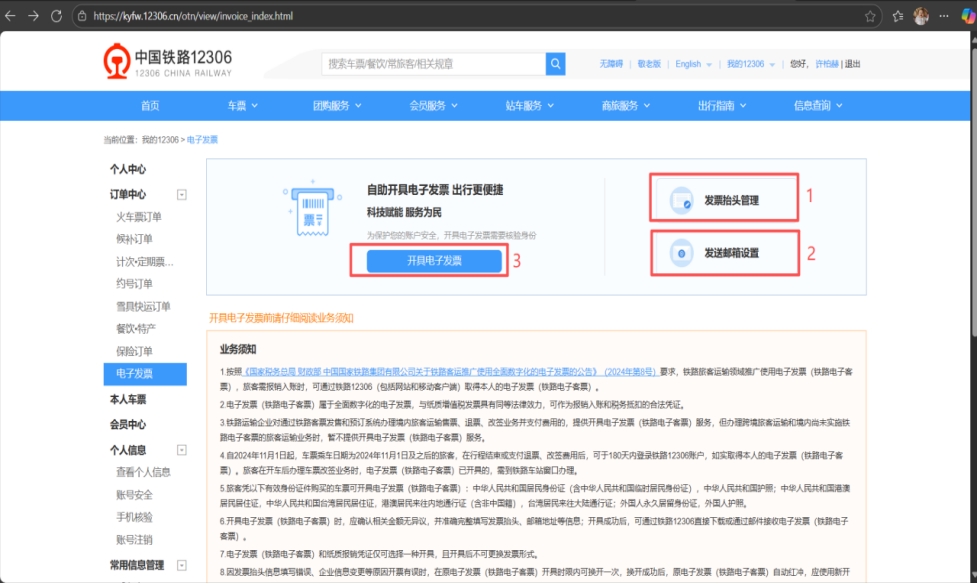Open the Copilot sidebar icon
This screenshot has width=977, height=584.
[x=968, y=16]
